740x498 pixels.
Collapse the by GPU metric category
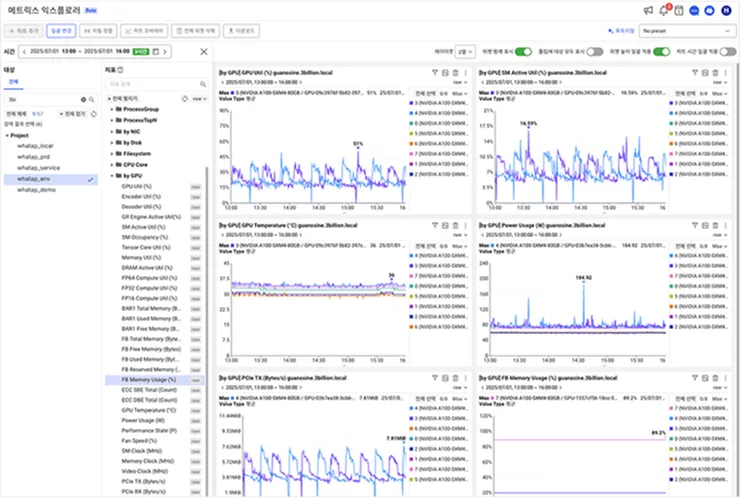point(112,176)
